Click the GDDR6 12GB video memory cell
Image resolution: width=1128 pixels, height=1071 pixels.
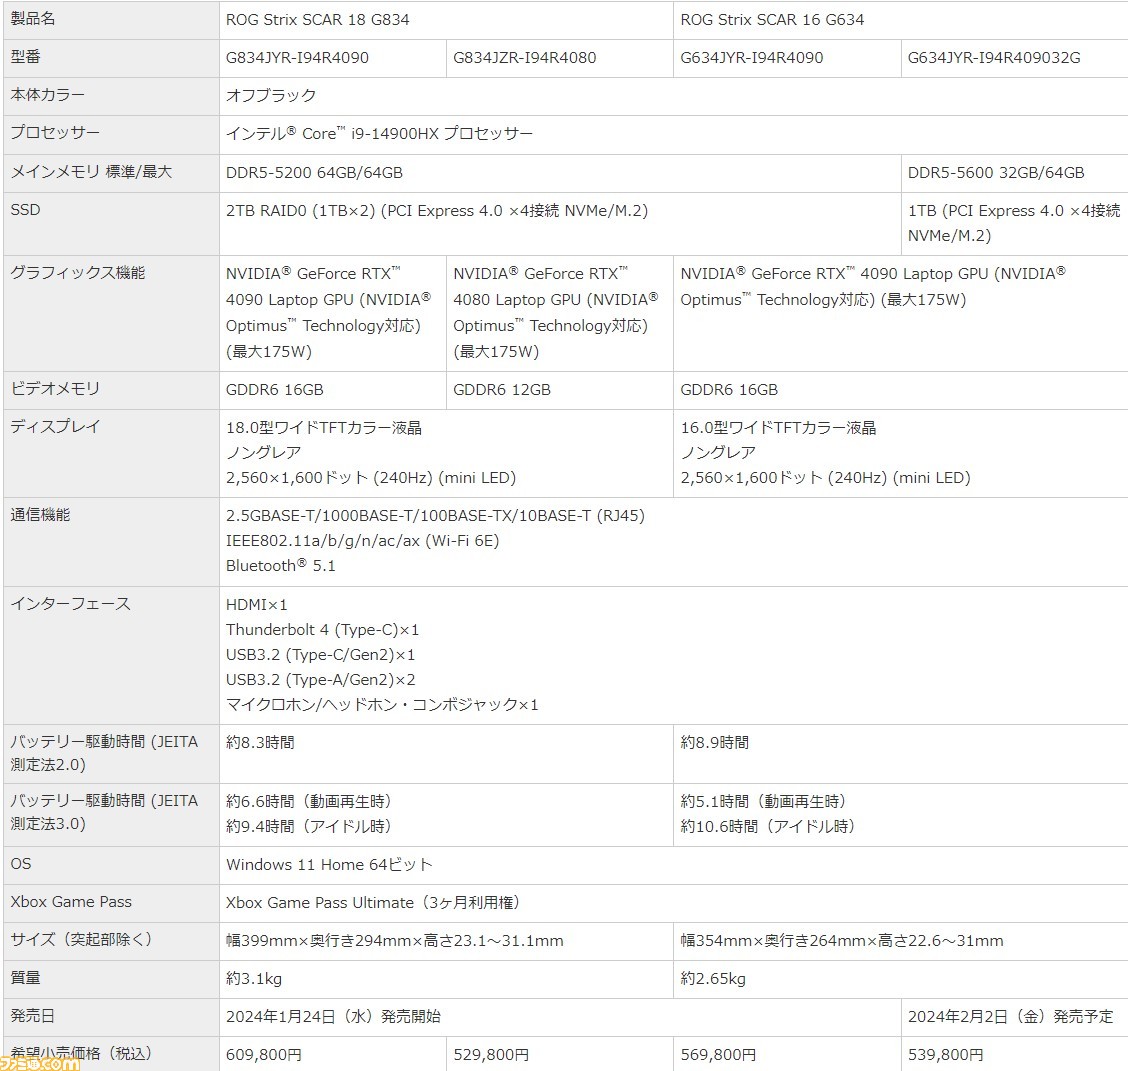coord(560,390)
